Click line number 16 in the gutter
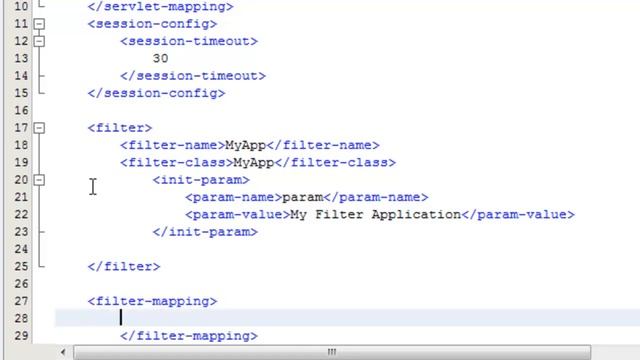This screenshot has height=360, width=640. click(21, 111)
